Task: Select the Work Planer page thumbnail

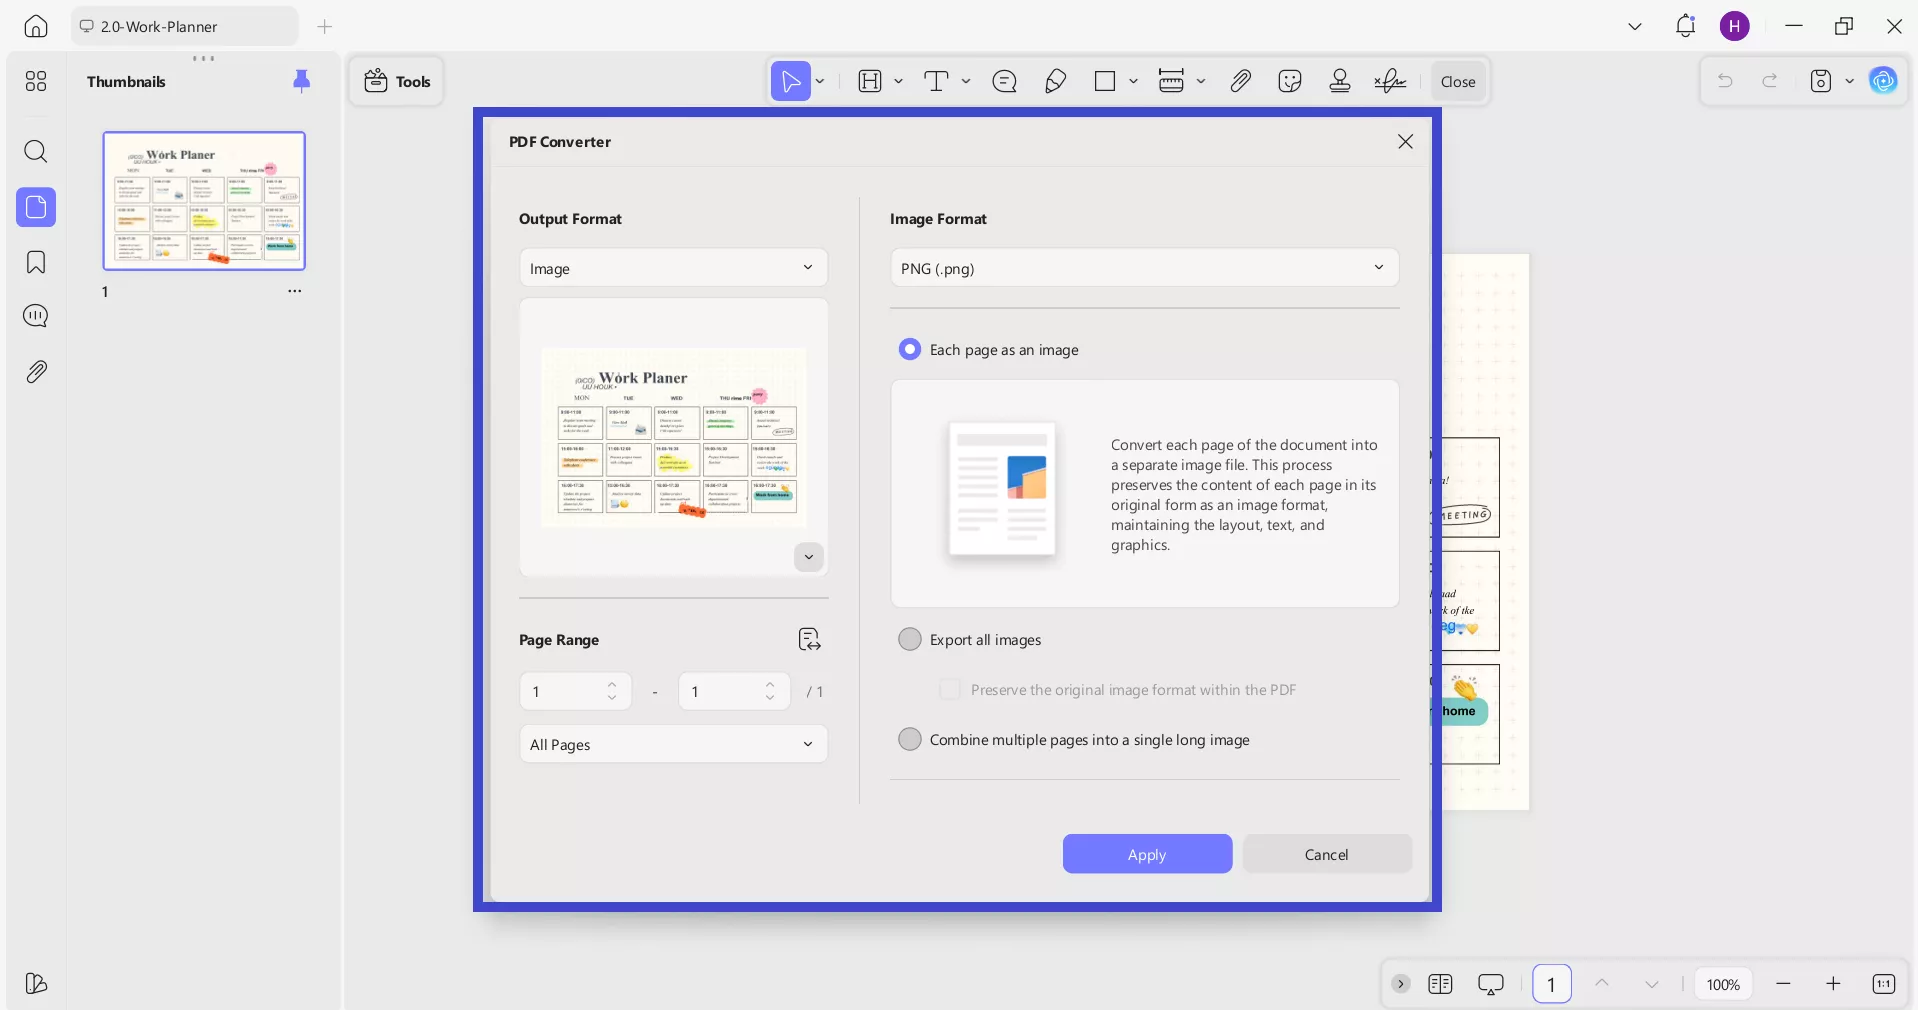Action: 204,201
